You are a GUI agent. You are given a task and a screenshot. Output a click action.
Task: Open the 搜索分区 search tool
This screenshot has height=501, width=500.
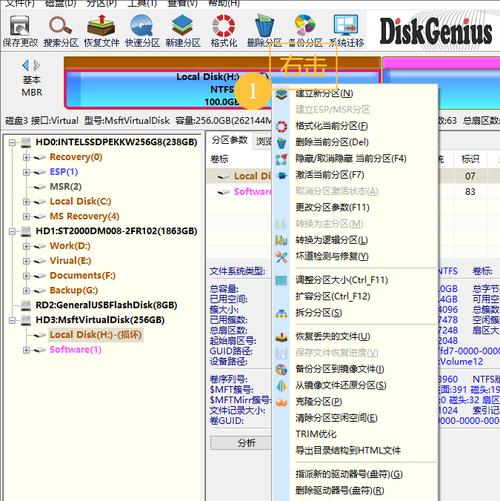[x=61, y=31]
